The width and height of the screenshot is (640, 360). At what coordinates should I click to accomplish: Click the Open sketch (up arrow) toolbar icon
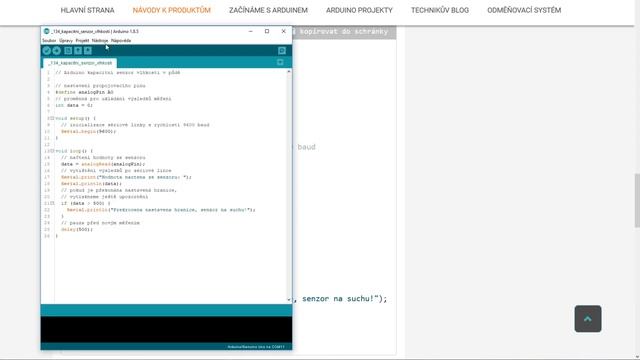[x=78, y=51]
